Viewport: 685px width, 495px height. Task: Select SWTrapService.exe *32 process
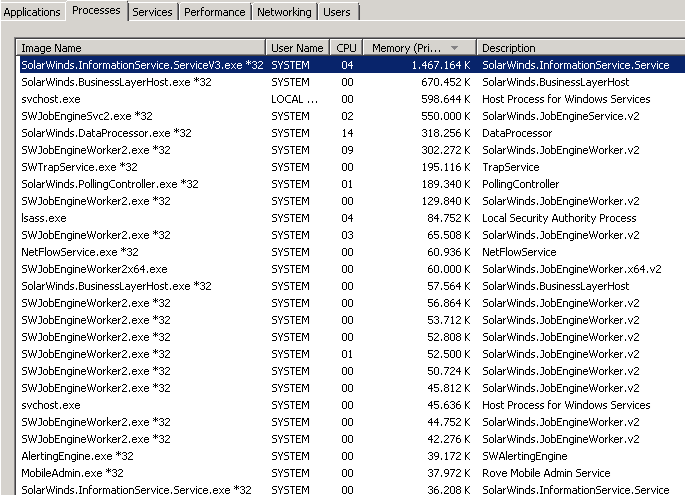pos(351,167)
